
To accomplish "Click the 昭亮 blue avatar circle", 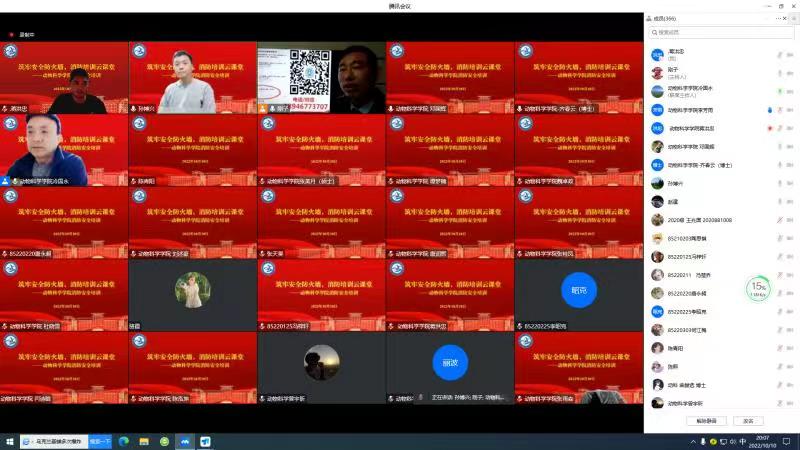I will 579,290.
